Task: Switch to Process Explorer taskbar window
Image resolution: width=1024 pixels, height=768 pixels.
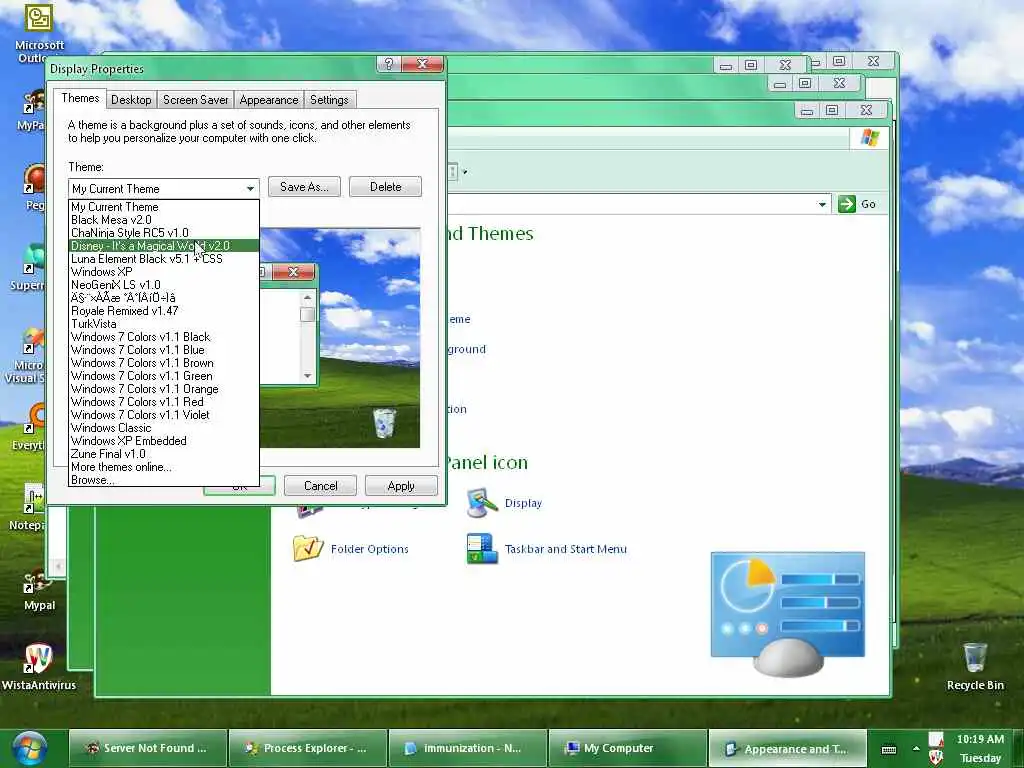Action: [x=308, y=748]
